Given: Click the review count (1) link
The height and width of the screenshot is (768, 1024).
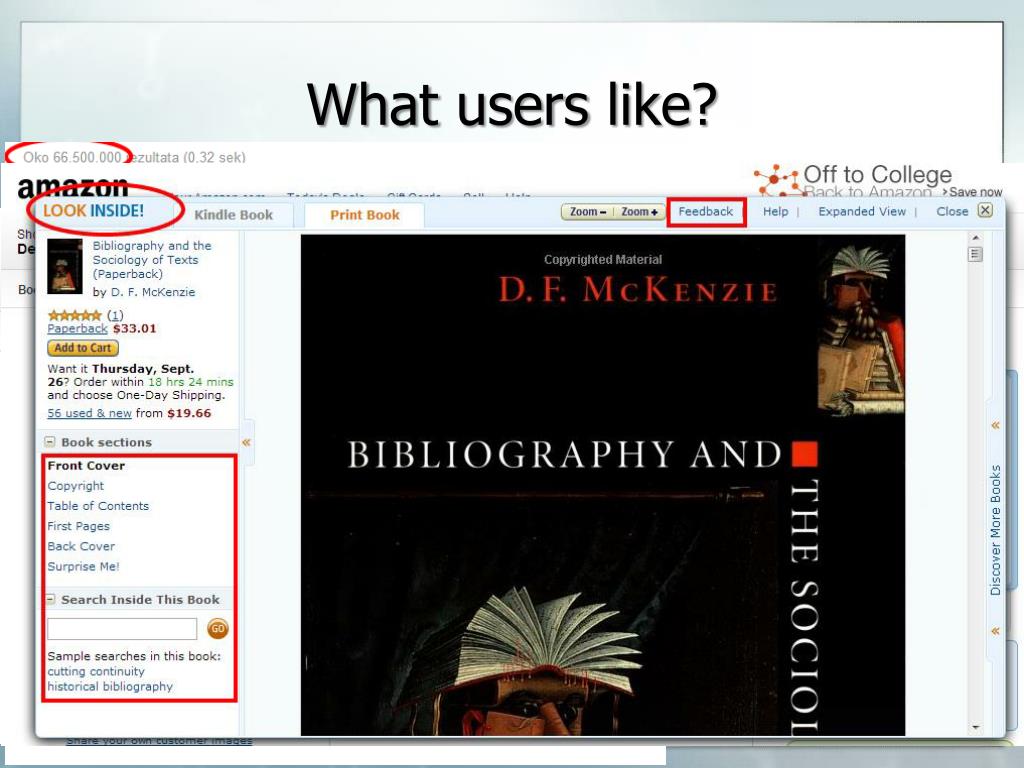Looking at the screenshot, I should (x=115, y=315).
